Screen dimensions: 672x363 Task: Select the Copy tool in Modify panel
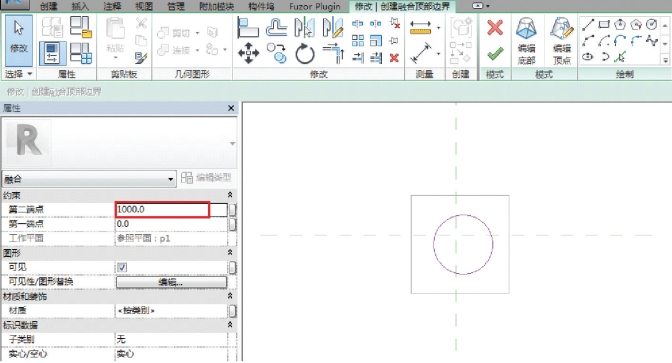276,54
